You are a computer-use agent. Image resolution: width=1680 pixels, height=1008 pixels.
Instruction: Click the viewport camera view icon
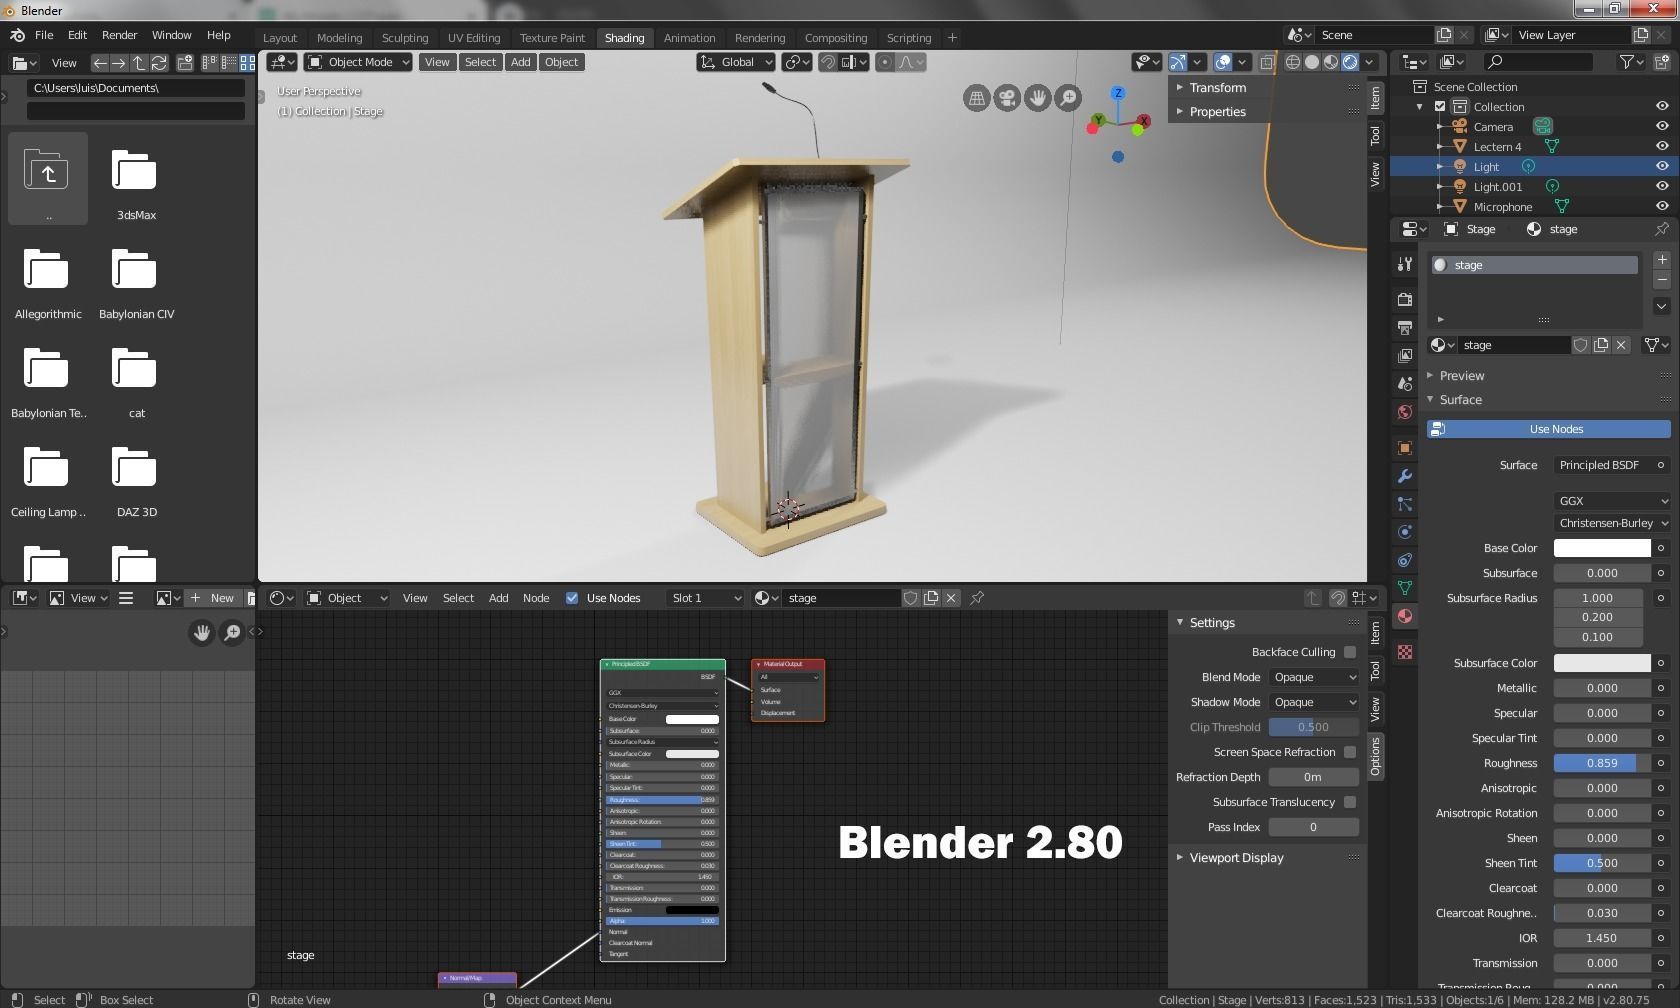point(1007,98)
